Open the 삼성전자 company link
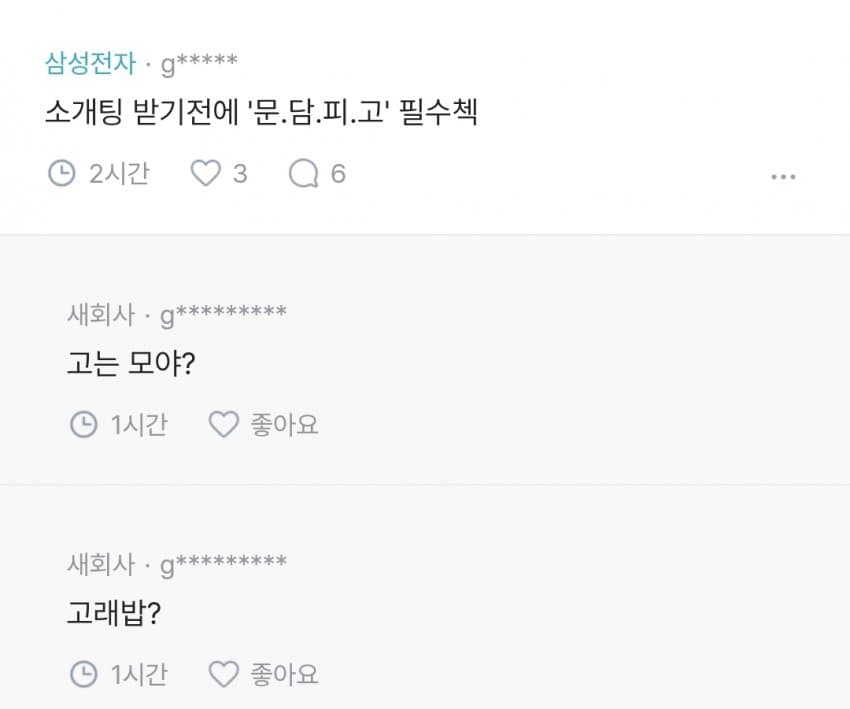 [x=90, y=63]
